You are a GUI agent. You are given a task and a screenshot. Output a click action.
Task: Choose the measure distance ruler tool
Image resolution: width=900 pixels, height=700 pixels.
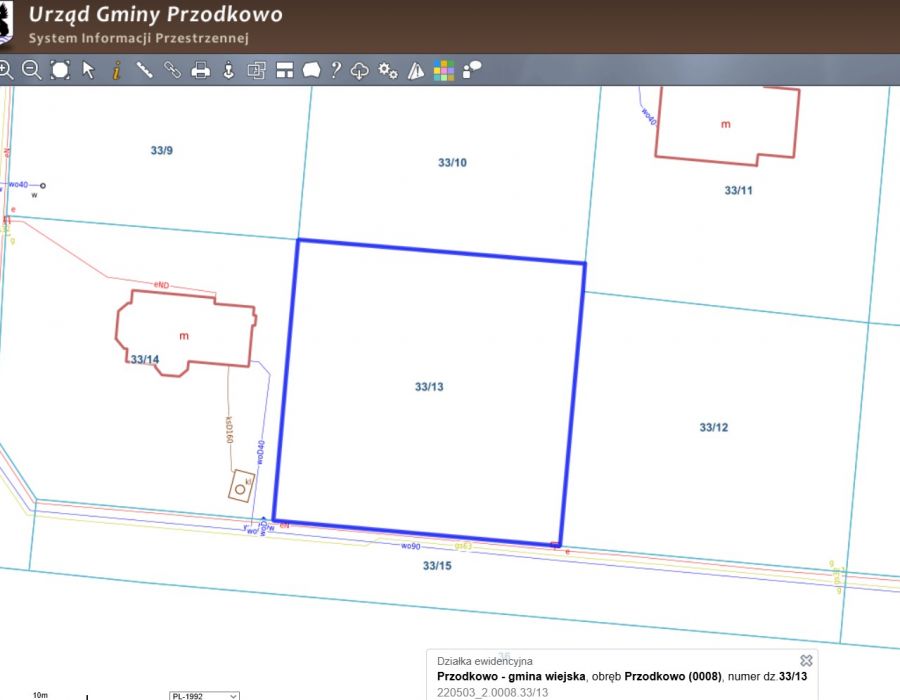coord(144,70)
